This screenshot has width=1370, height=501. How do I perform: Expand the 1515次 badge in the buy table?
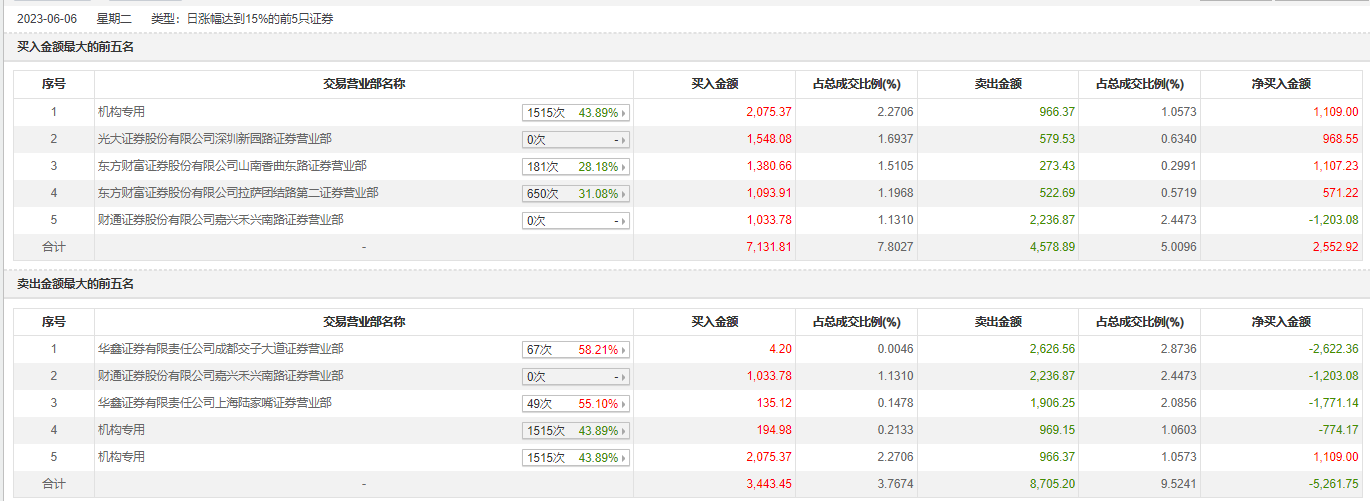pyautogui.click(x=576, y=113)
